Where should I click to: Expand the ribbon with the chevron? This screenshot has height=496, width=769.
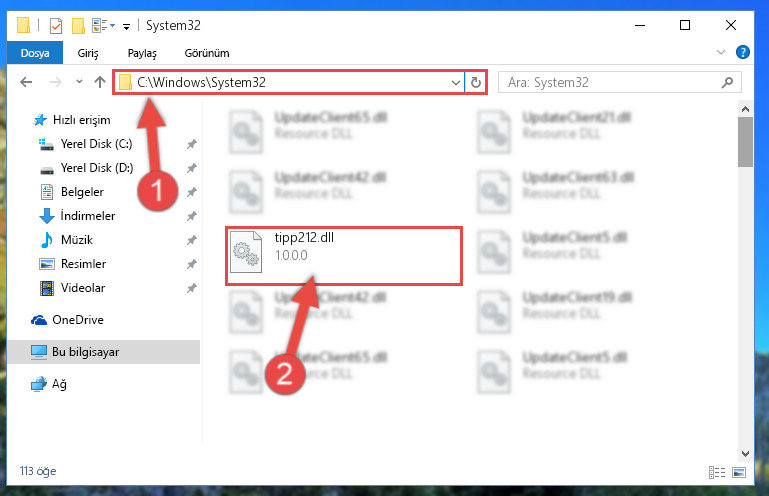coord(720,52)
